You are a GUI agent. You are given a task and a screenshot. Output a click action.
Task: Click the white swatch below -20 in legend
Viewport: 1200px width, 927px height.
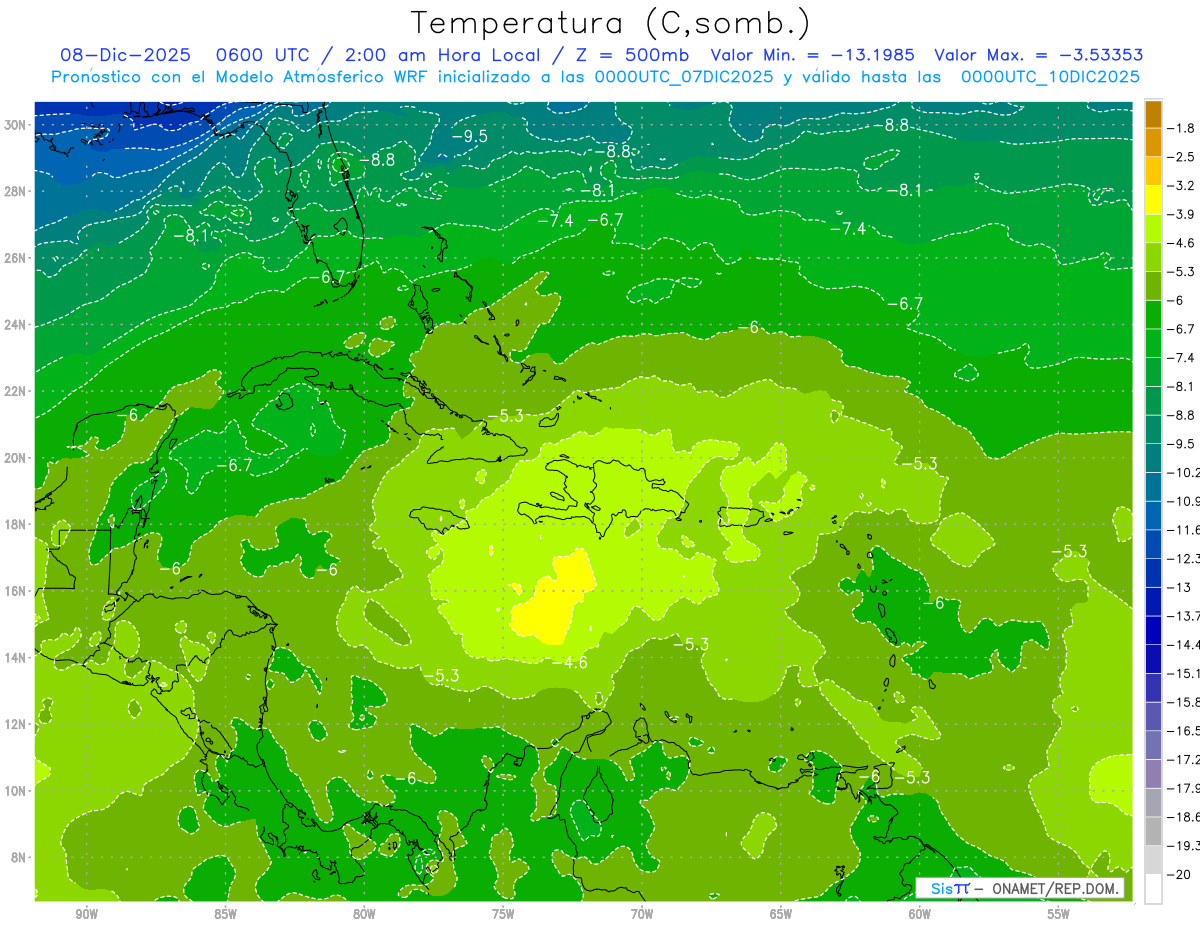coord(1153,888)
